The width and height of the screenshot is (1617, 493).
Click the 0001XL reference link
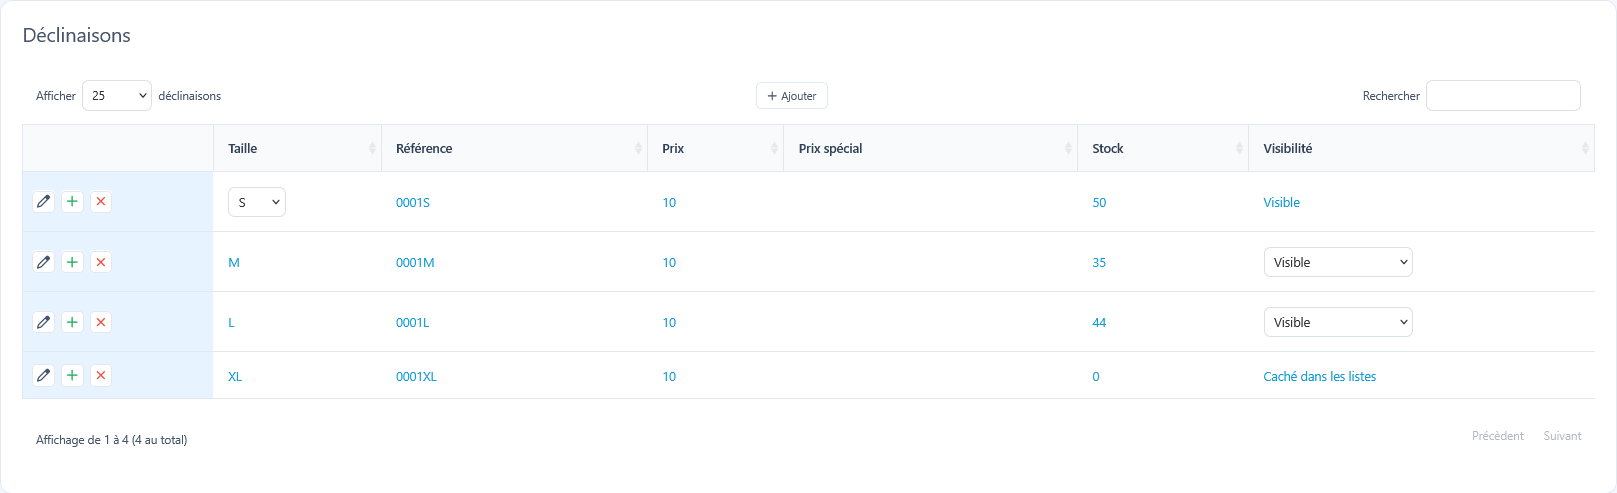click(x=416, y=377)
